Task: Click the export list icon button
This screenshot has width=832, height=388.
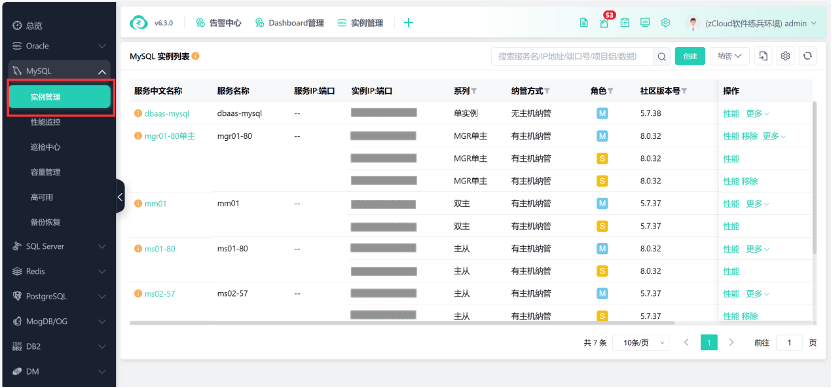Action: pos(763,56)
